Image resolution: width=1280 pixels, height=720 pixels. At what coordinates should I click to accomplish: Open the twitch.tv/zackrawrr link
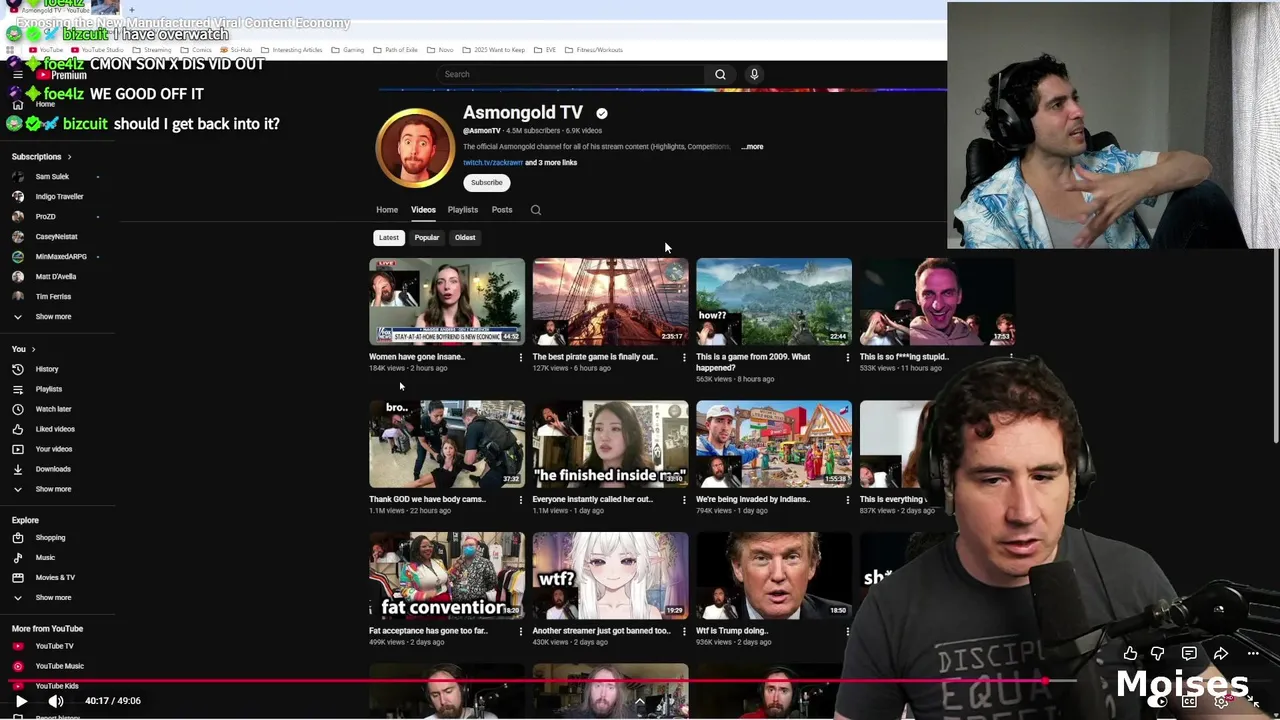tap(493, 162)
